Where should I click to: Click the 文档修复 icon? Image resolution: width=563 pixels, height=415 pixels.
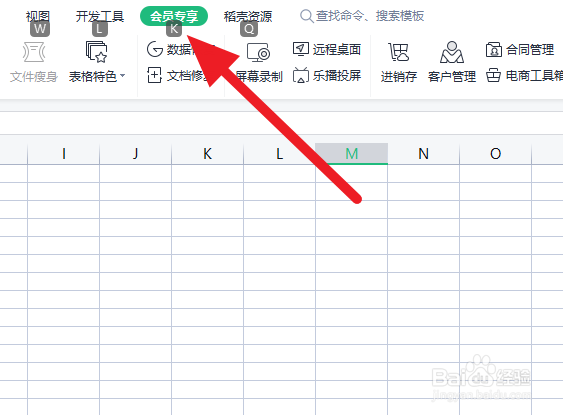[x=154, y=75]
